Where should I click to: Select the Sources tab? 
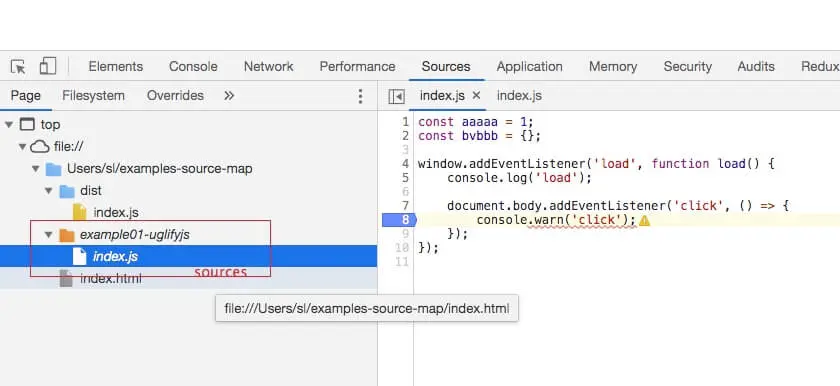(446, 66)
